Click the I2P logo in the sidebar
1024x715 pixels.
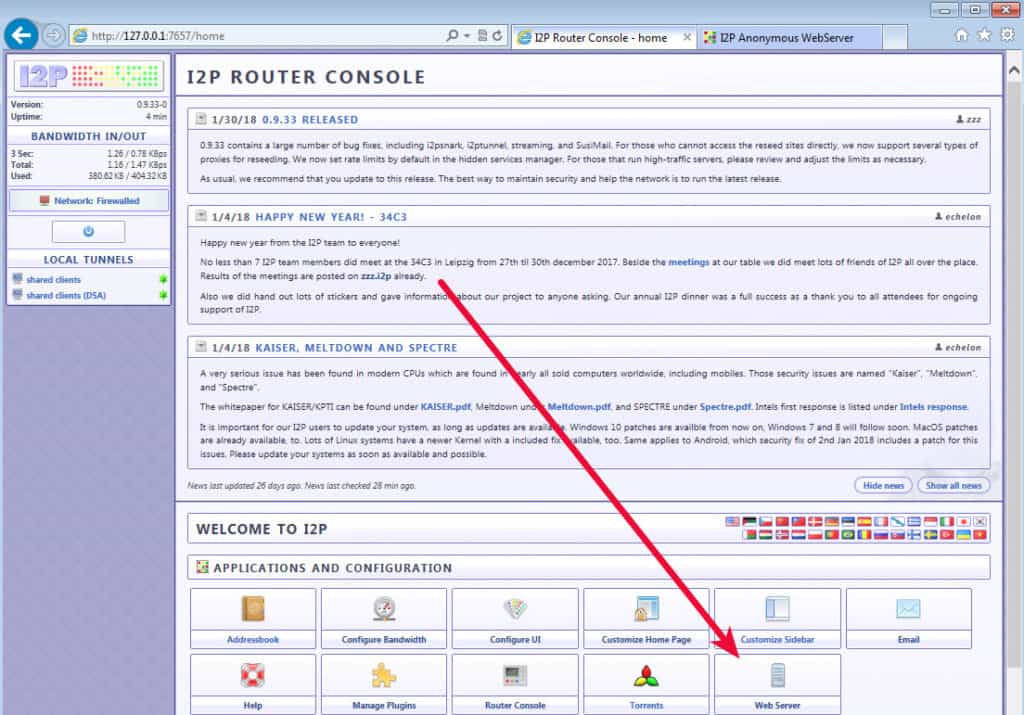(x=89, y=76)
